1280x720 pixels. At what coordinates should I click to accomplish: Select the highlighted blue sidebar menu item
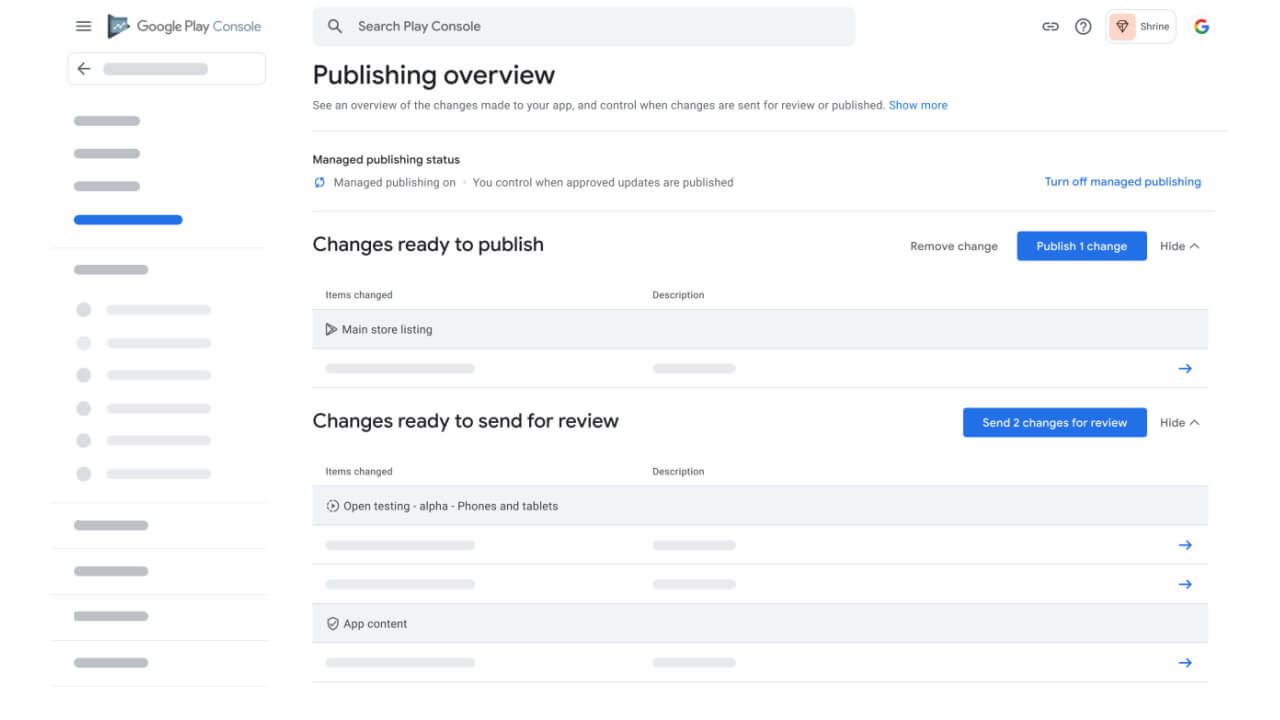[128, 220]
